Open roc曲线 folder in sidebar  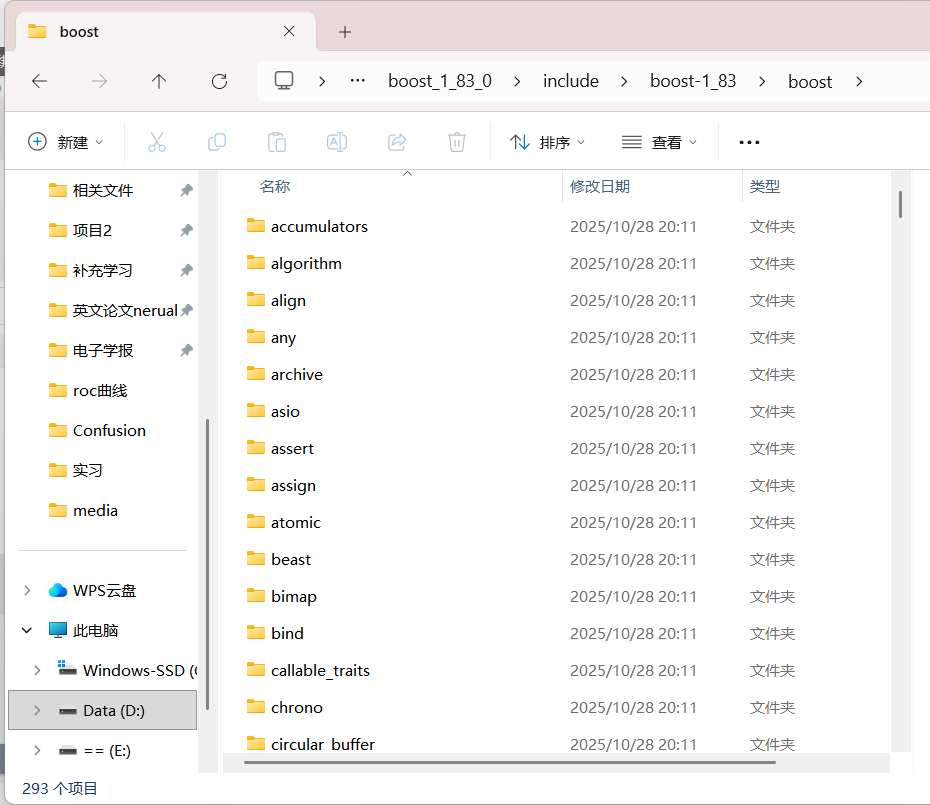point(89,390)
